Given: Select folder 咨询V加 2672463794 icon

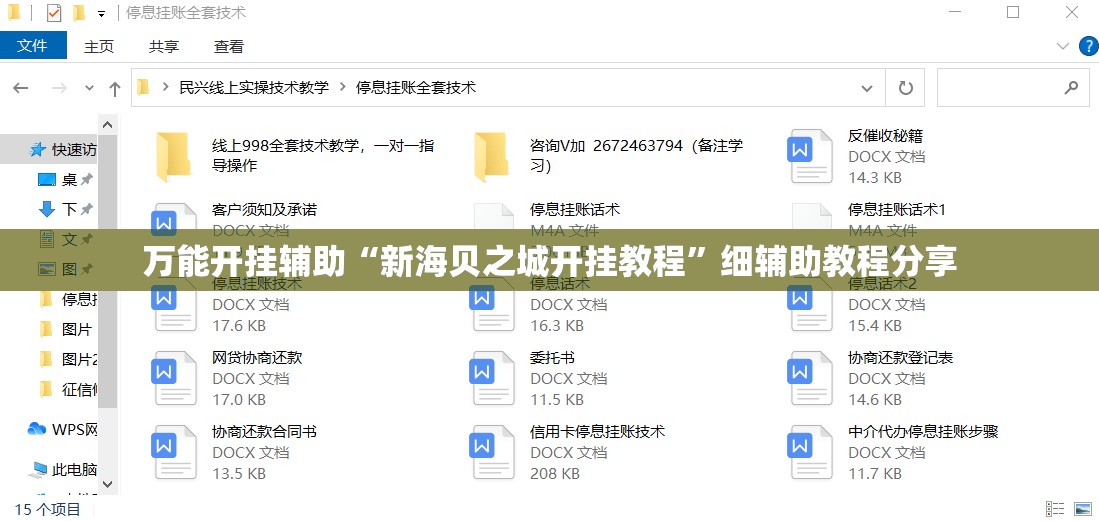Looking at the screenshot, I should coord(491,156).
